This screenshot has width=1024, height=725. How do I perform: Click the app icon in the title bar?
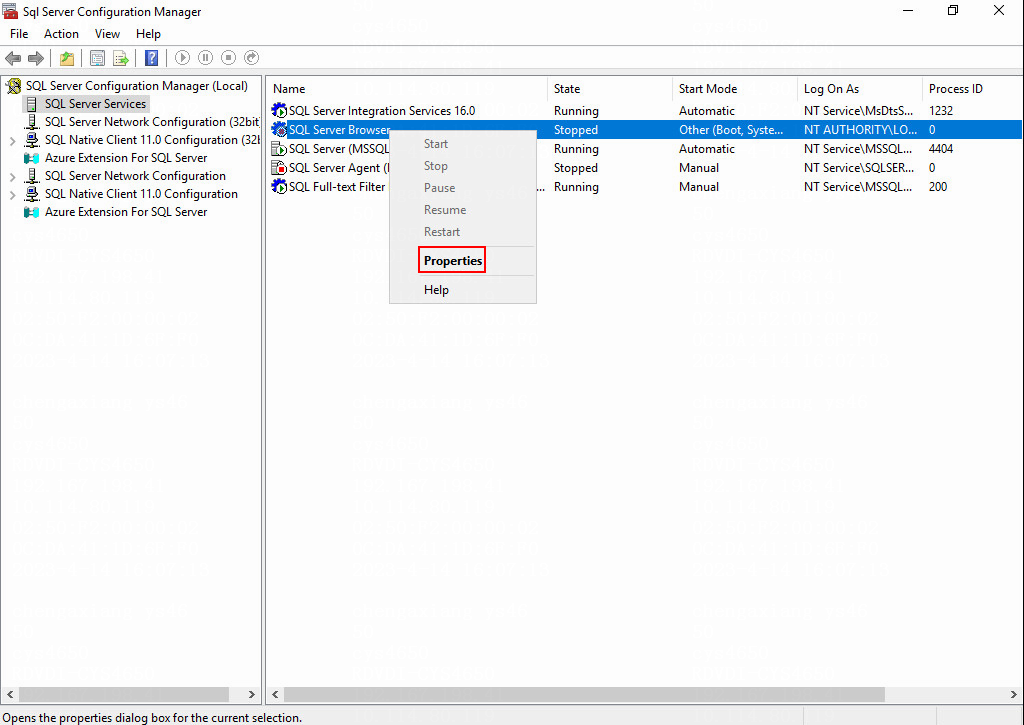(10, 11)
